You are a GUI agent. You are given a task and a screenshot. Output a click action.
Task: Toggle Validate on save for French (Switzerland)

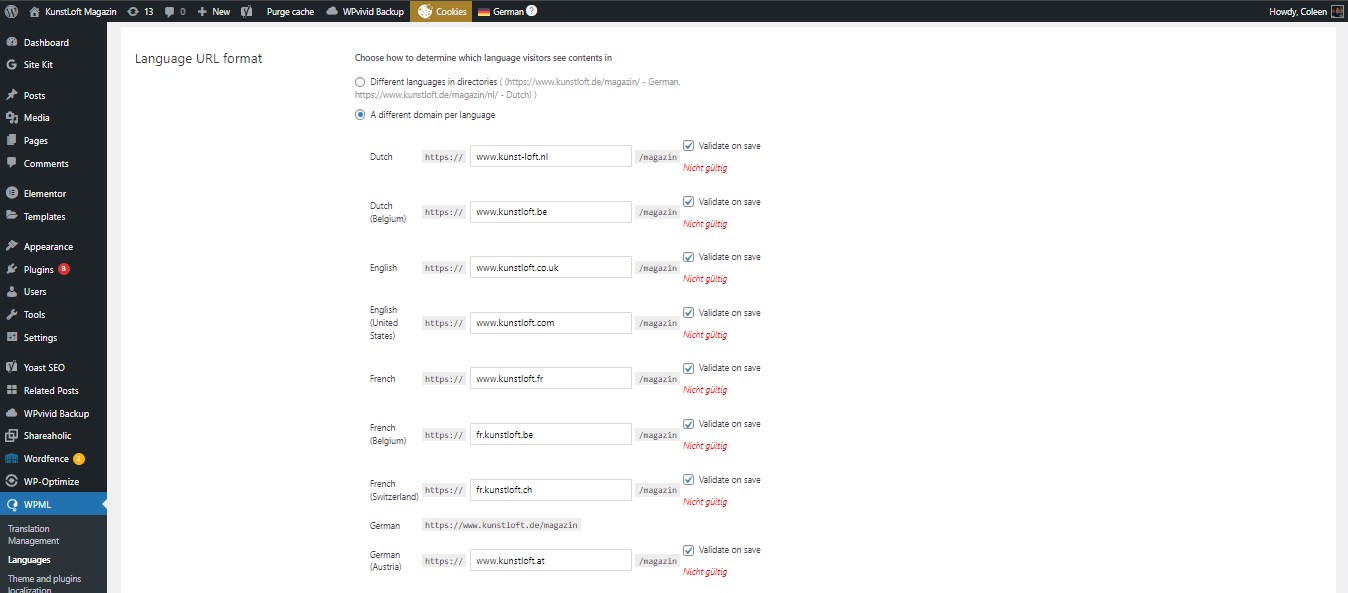pyautogui.click(x=688, y=480)
